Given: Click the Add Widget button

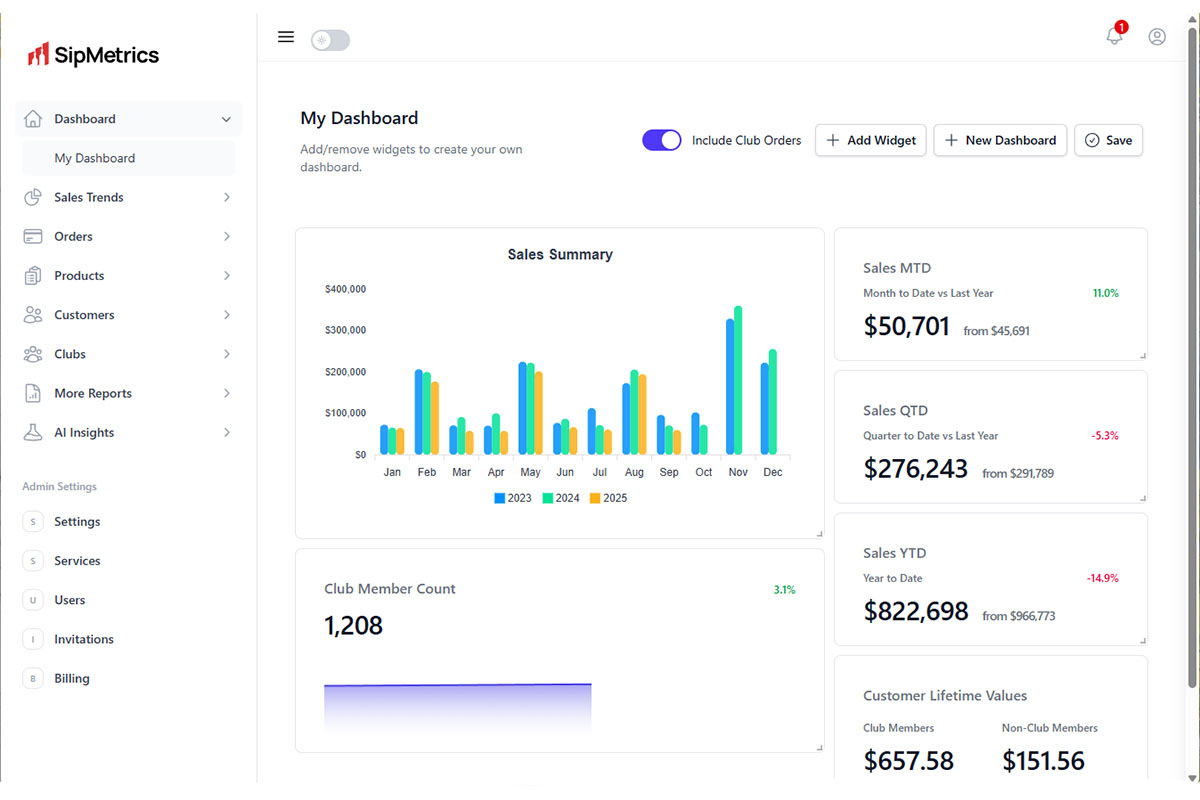Looking at the screenshot, I should [871, 141].
